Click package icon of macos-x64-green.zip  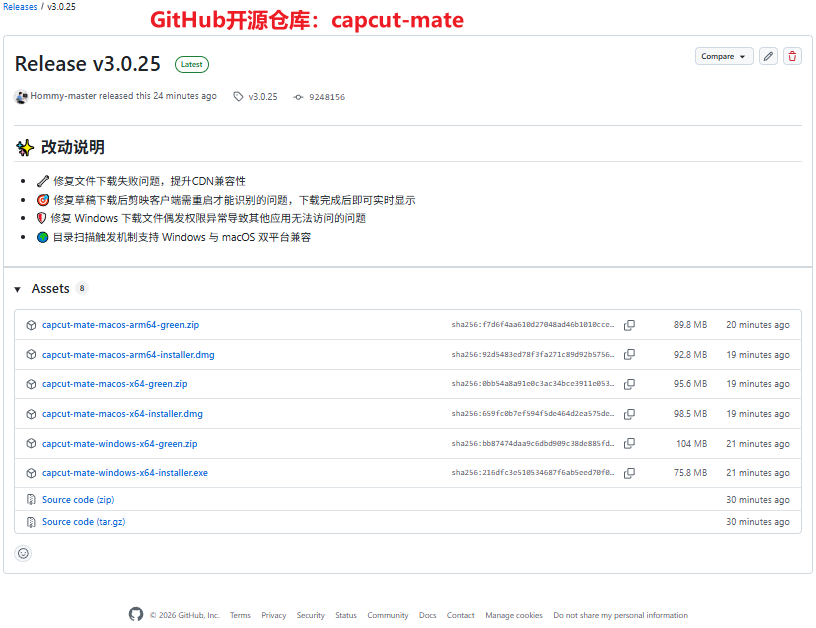(x=31, y=385)
